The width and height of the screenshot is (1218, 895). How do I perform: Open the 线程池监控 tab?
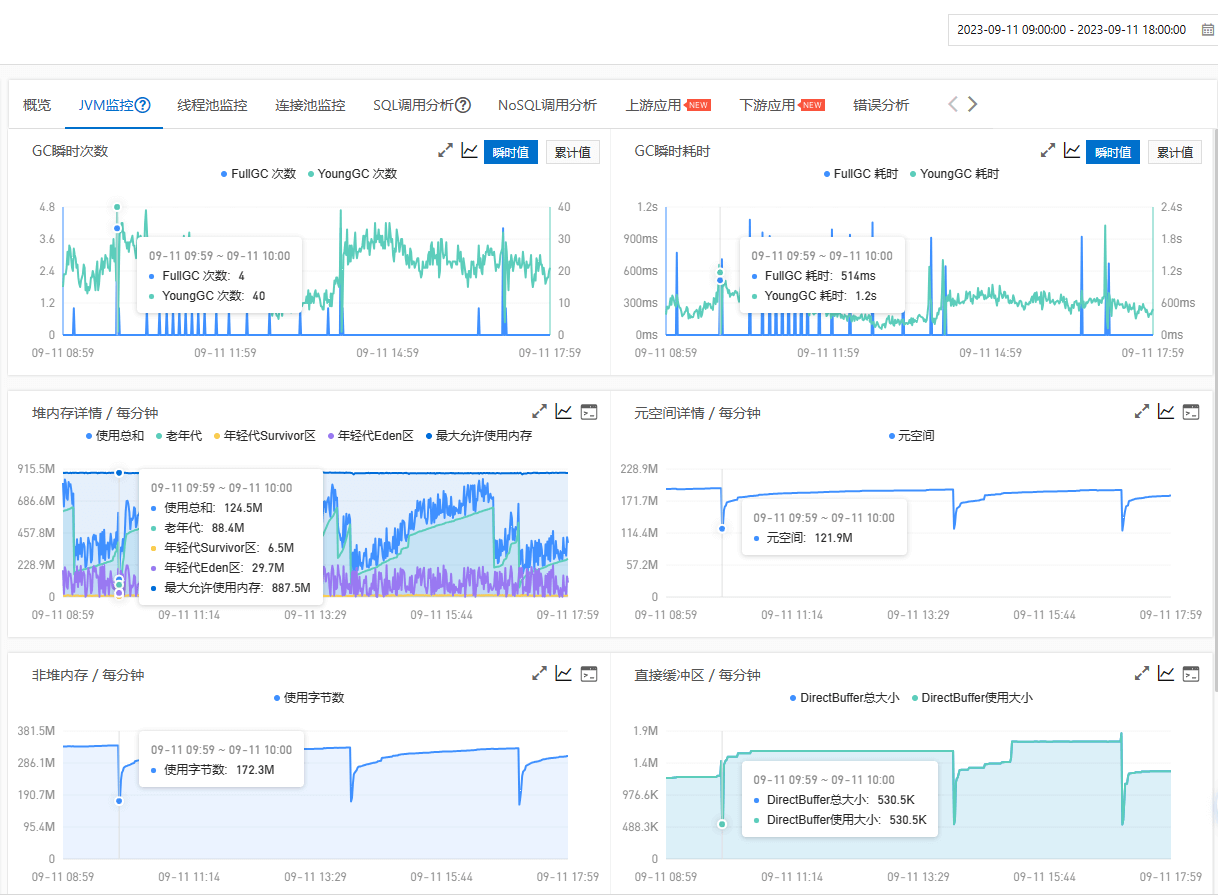point(212,105)
